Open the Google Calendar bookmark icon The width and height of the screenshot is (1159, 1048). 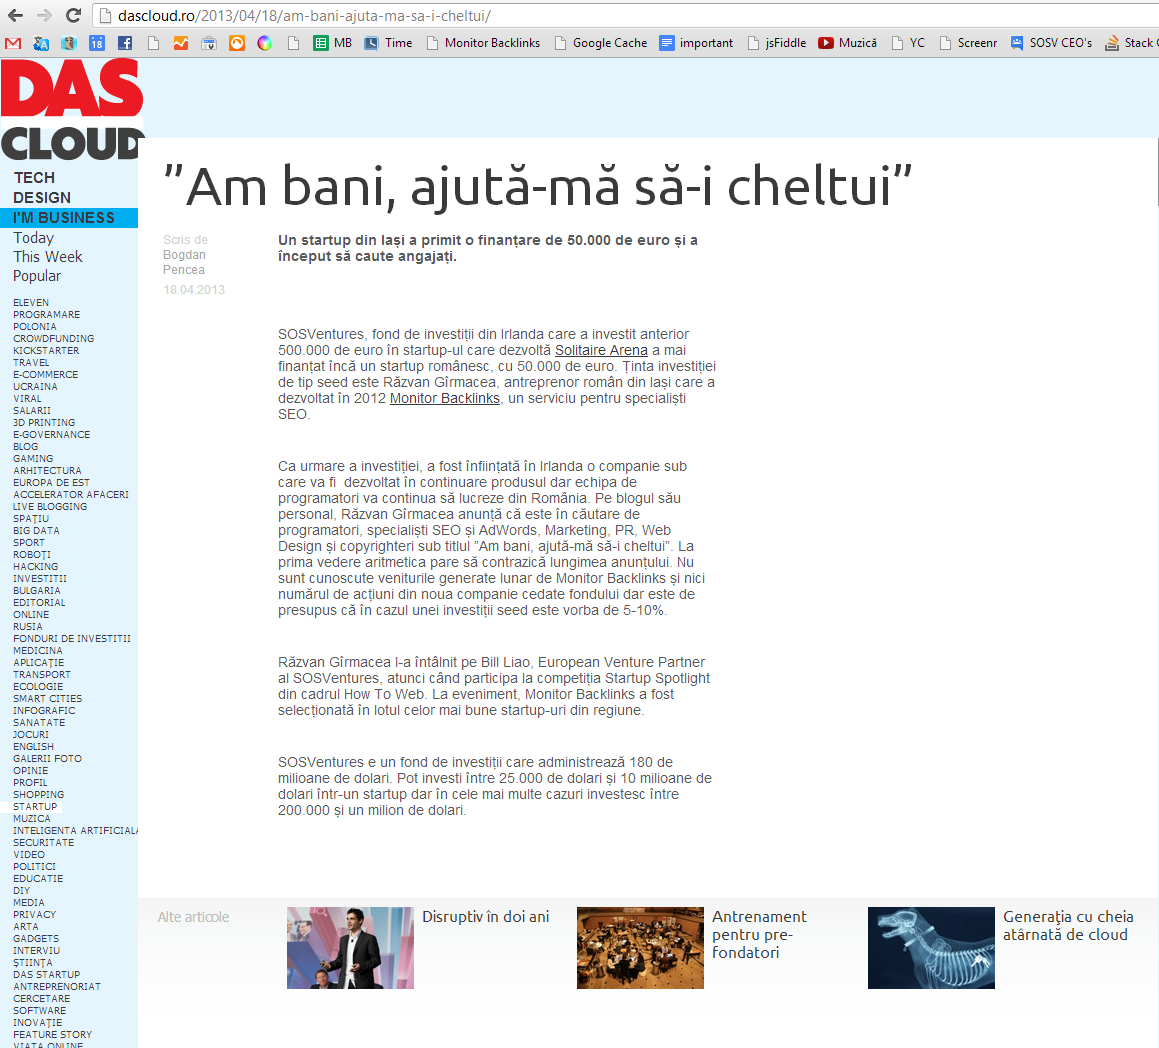tap(97, 43)
